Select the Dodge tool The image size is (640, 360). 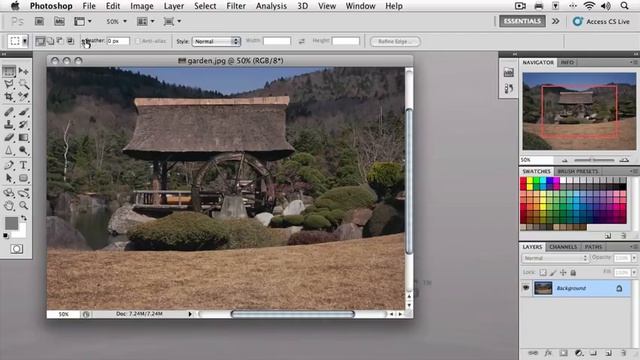[x=23, y=151]
